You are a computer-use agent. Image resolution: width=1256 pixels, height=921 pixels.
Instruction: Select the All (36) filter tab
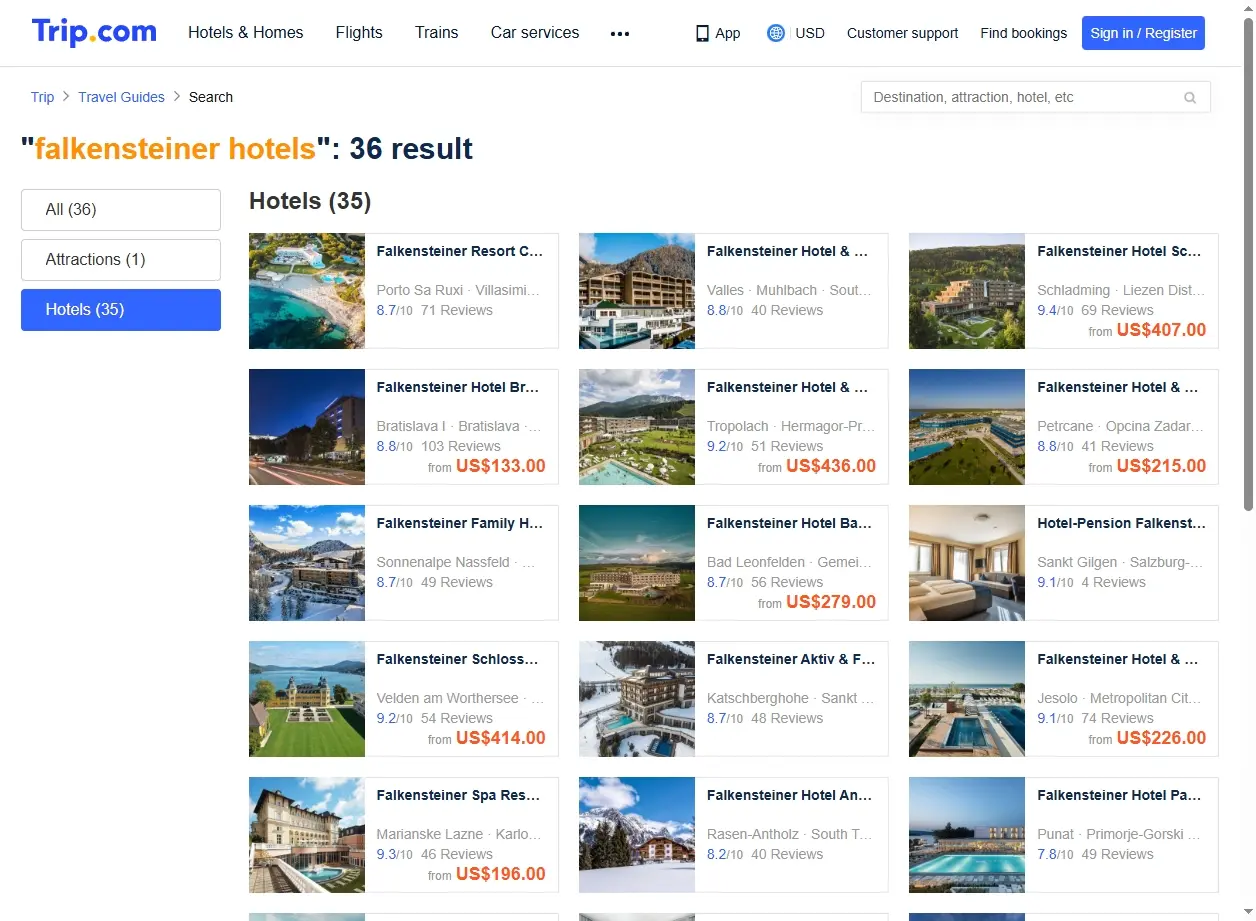click(x=121, y=210)
